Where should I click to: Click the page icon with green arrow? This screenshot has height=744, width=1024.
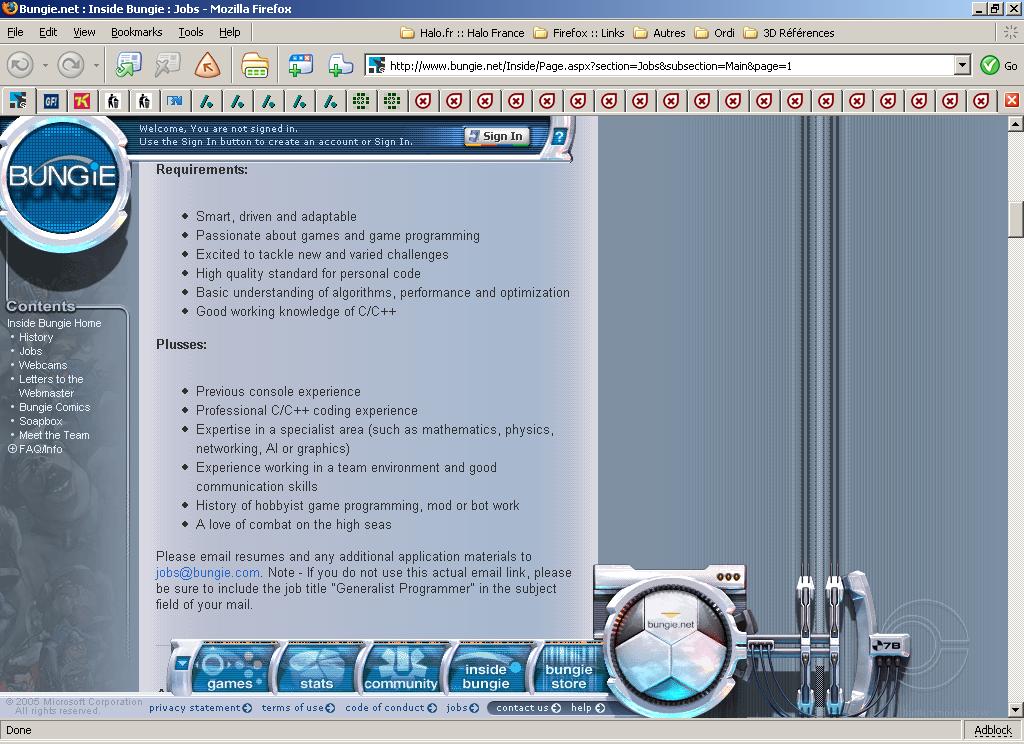pyautogui.click(x=128, y=65)
